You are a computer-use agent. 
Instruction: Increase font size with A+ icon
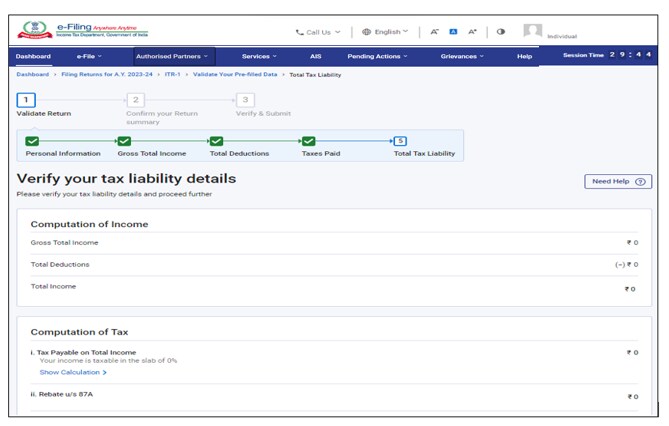click(x=472, y=32)
